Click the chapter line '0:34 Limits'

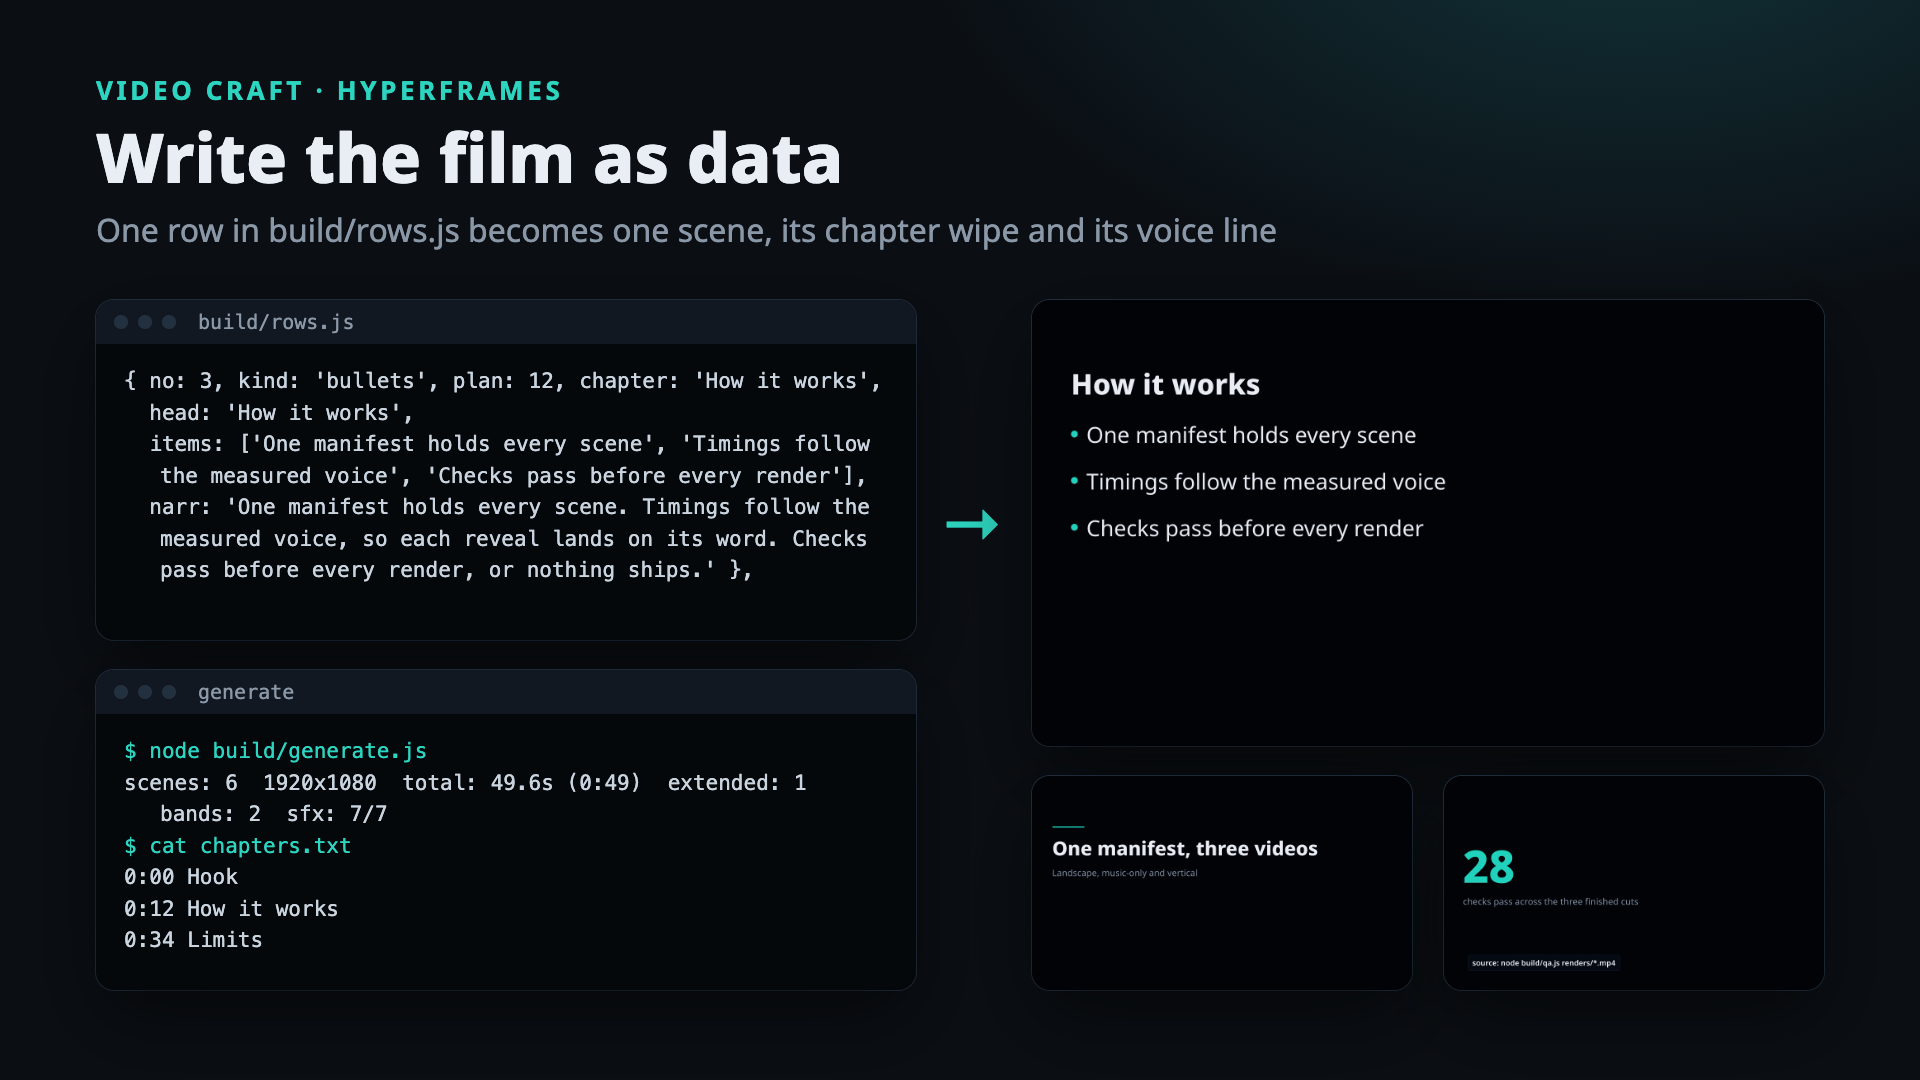coord(193,940)
